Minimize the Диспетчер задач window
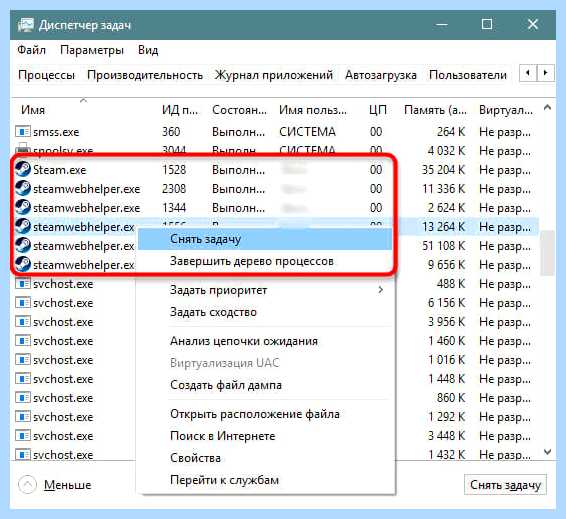 pos(441,25)
